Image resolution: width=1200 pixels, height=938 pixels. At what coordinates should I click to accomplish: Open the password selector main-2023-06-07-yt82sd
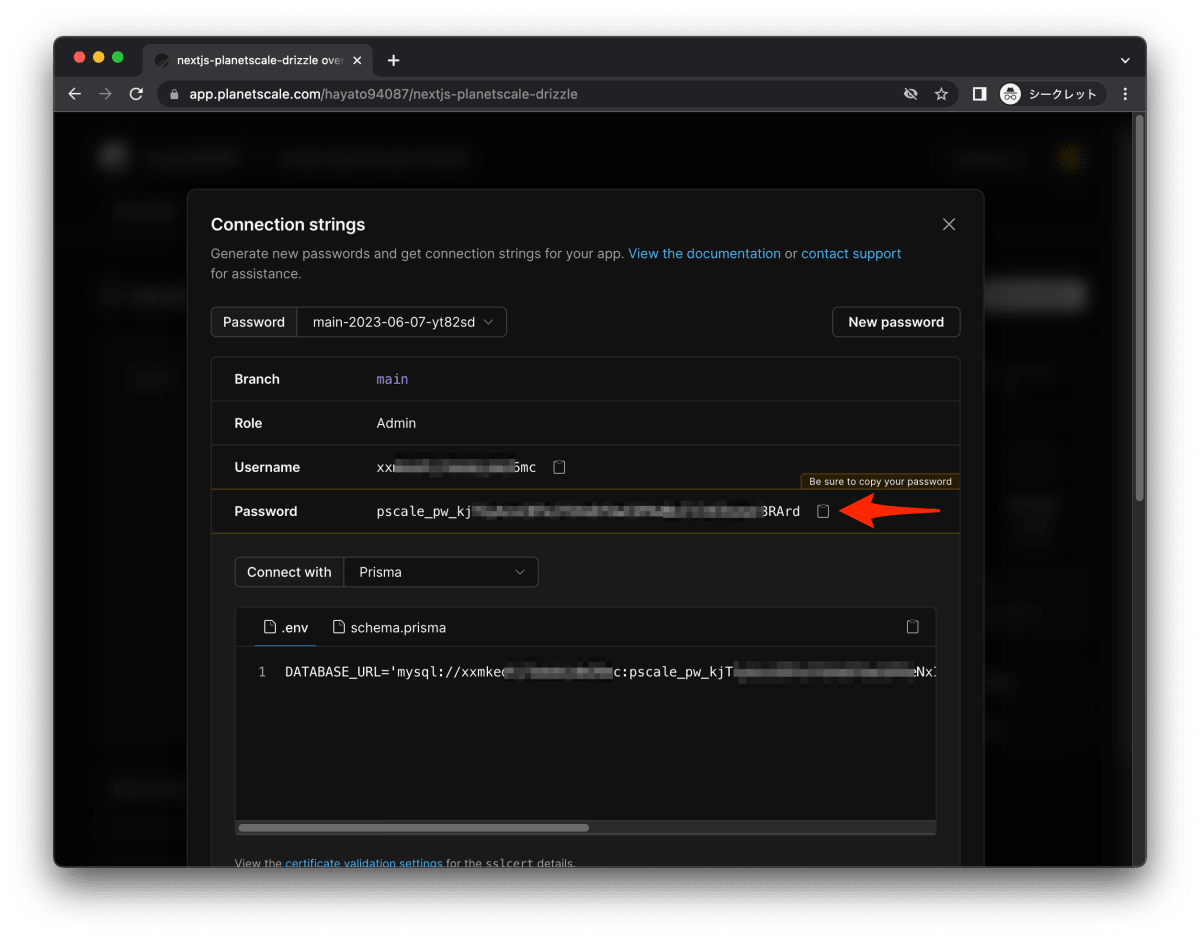(402, 322)
